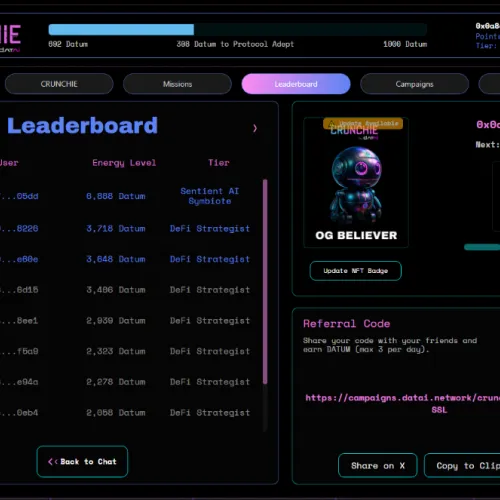The height and width of the screenshot is (500, 500).
Task: Click the CRUNCHIE logo in the header
Action: tap(10, 37)
